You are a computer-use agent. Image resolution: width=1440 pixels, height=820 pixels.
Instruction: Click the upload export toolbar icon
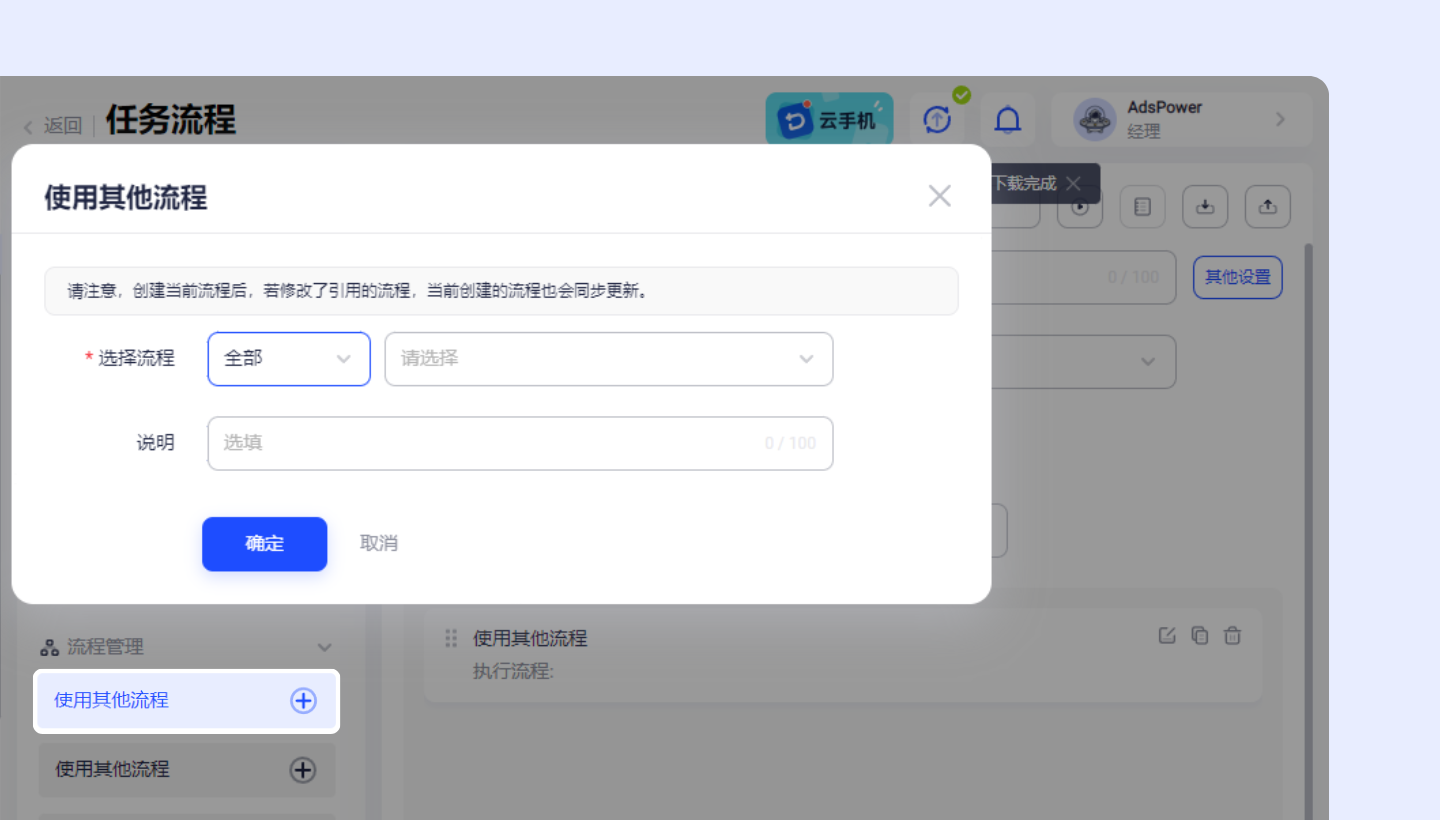[x=1268, y=207]
